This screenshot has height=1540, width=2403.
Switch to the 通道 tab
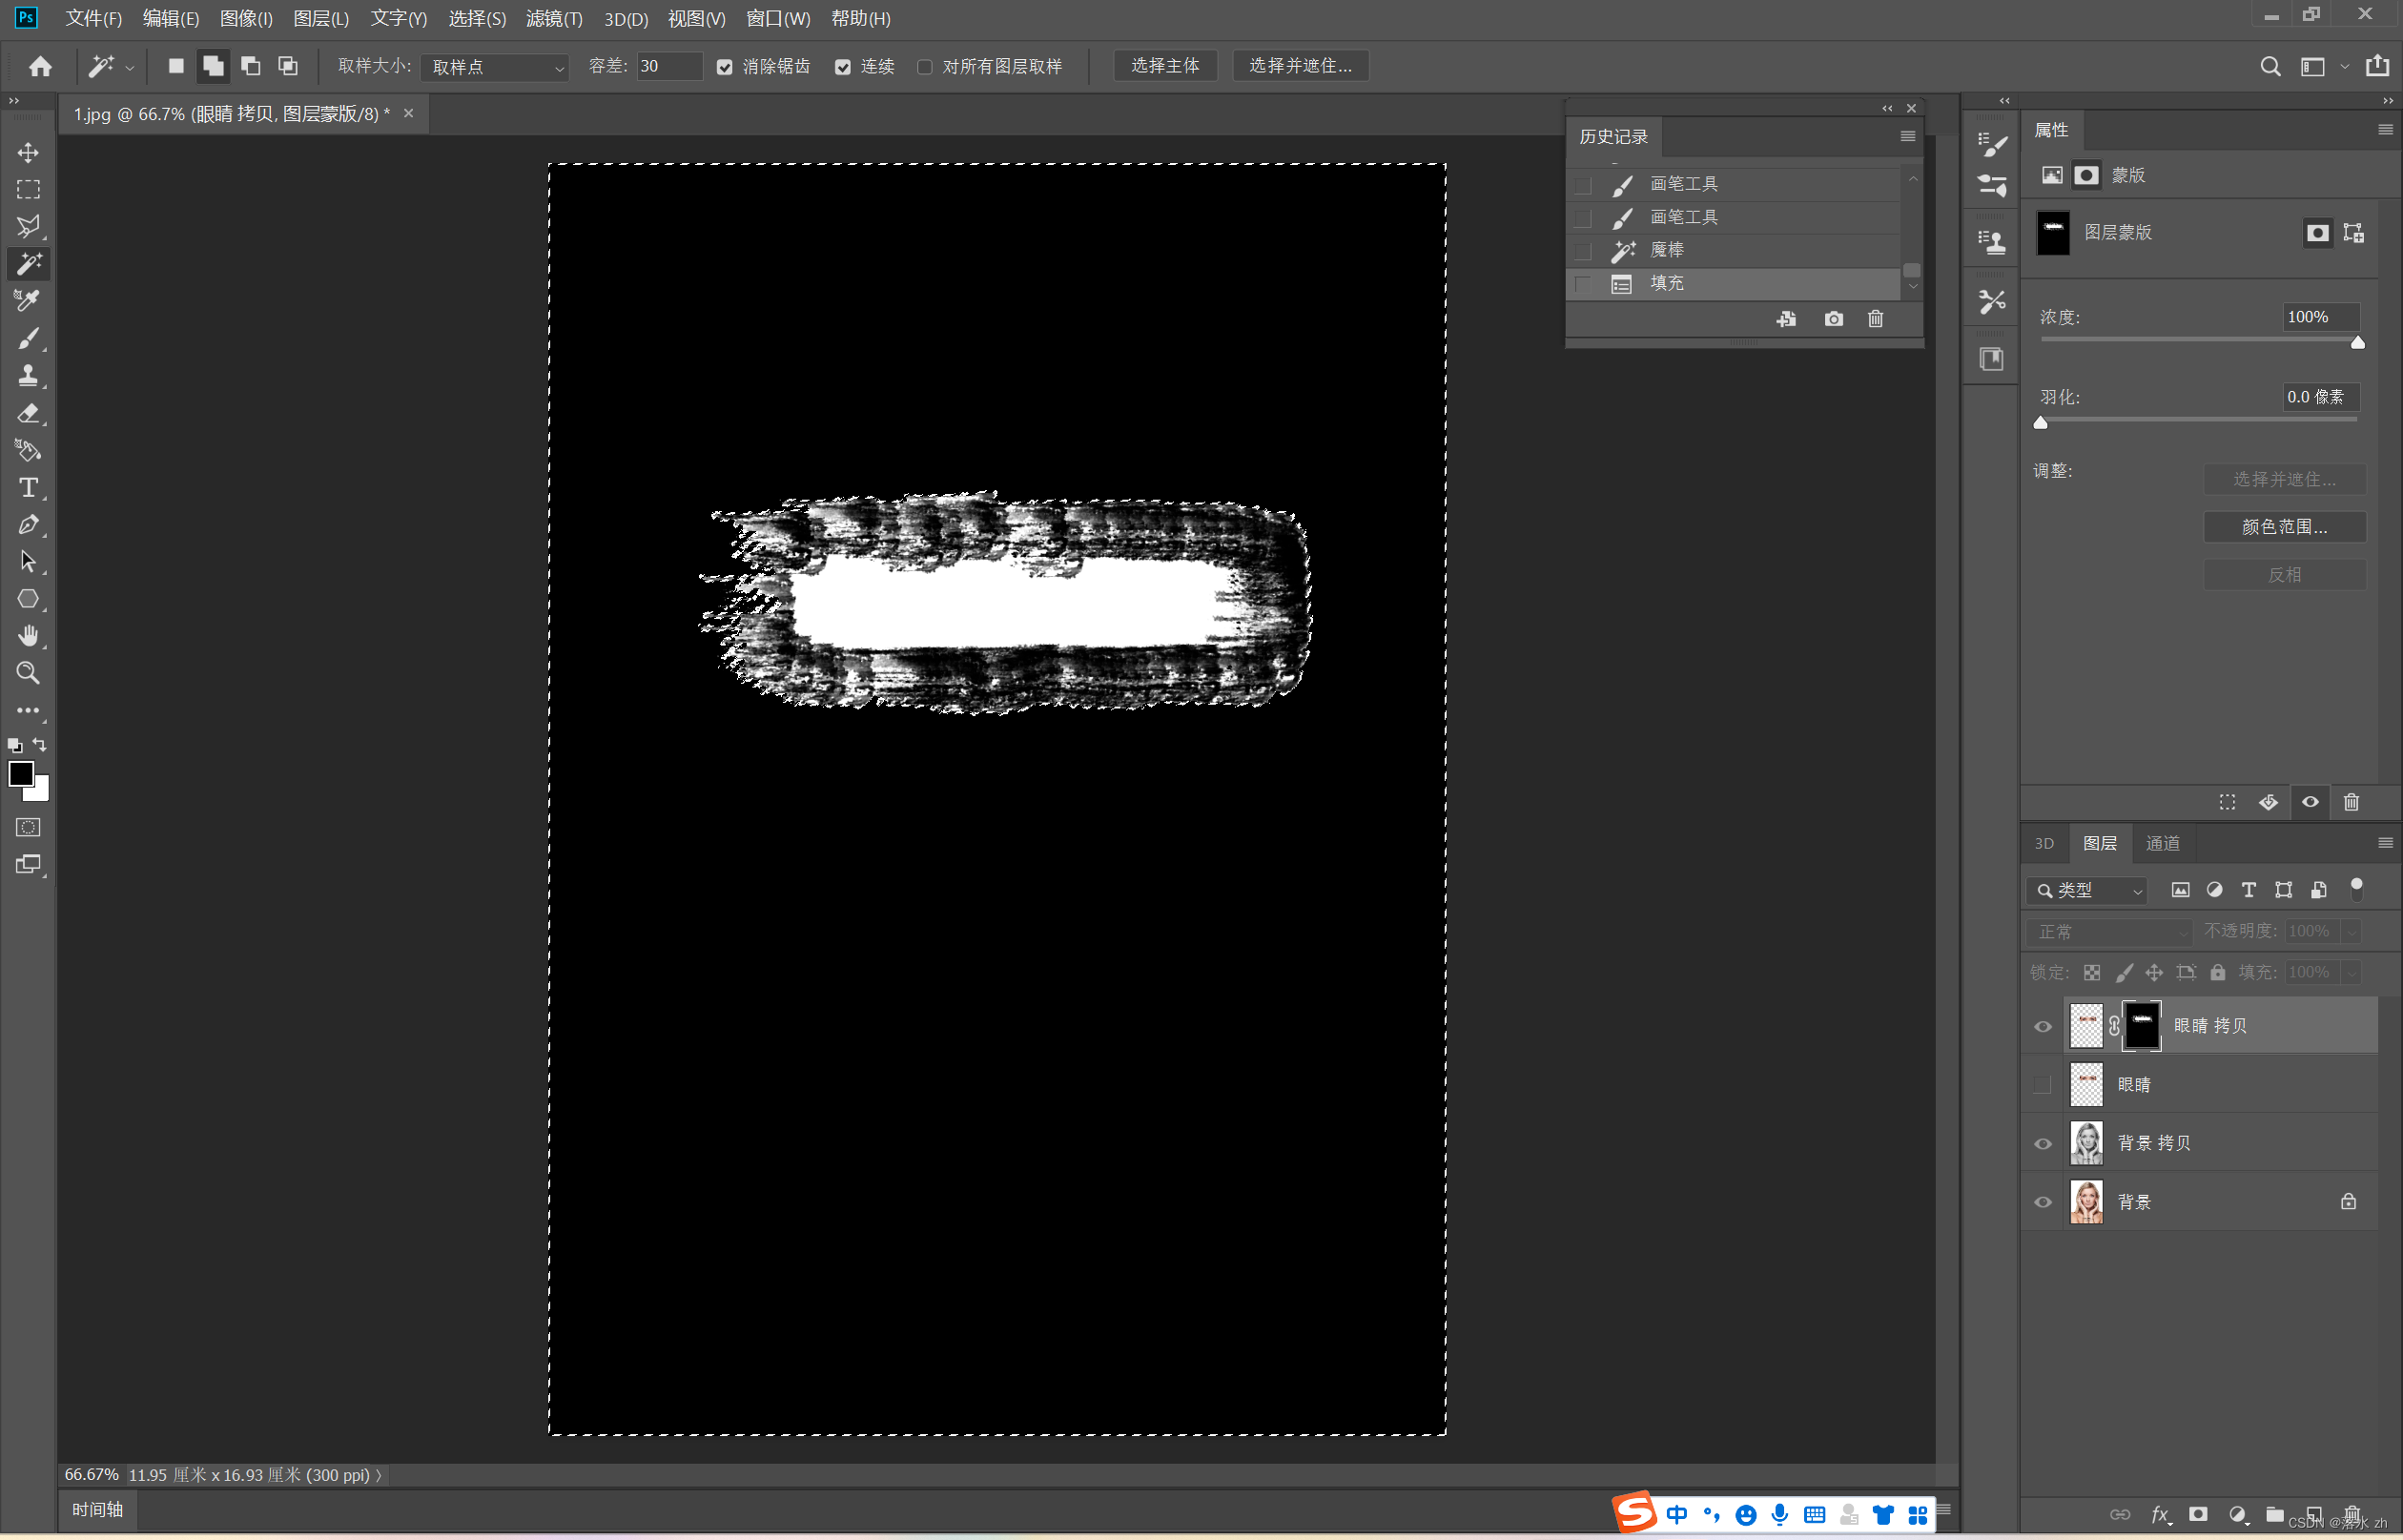click(2162, 843)
